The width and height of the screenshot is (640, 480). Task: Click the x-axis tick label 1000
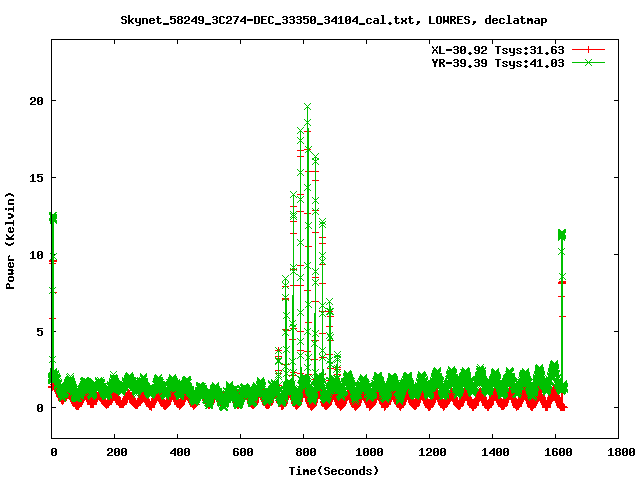tap(369, 452)
